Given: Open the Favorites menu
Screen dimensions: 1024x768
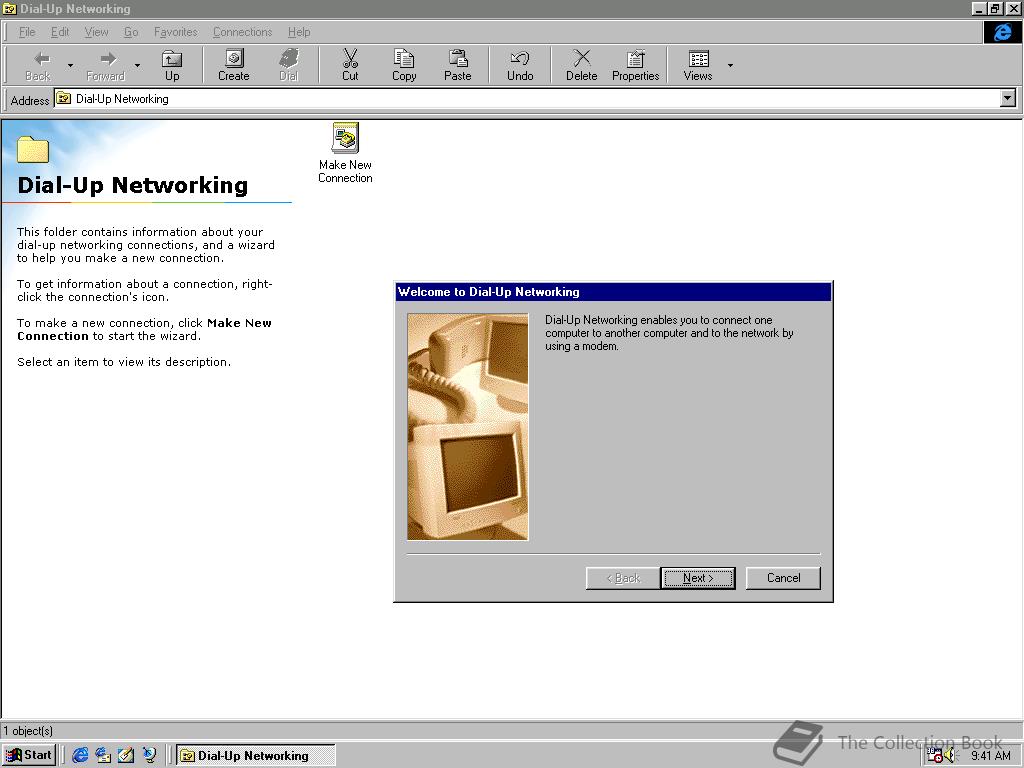Looking at the screenshot, I should point(176,32).
